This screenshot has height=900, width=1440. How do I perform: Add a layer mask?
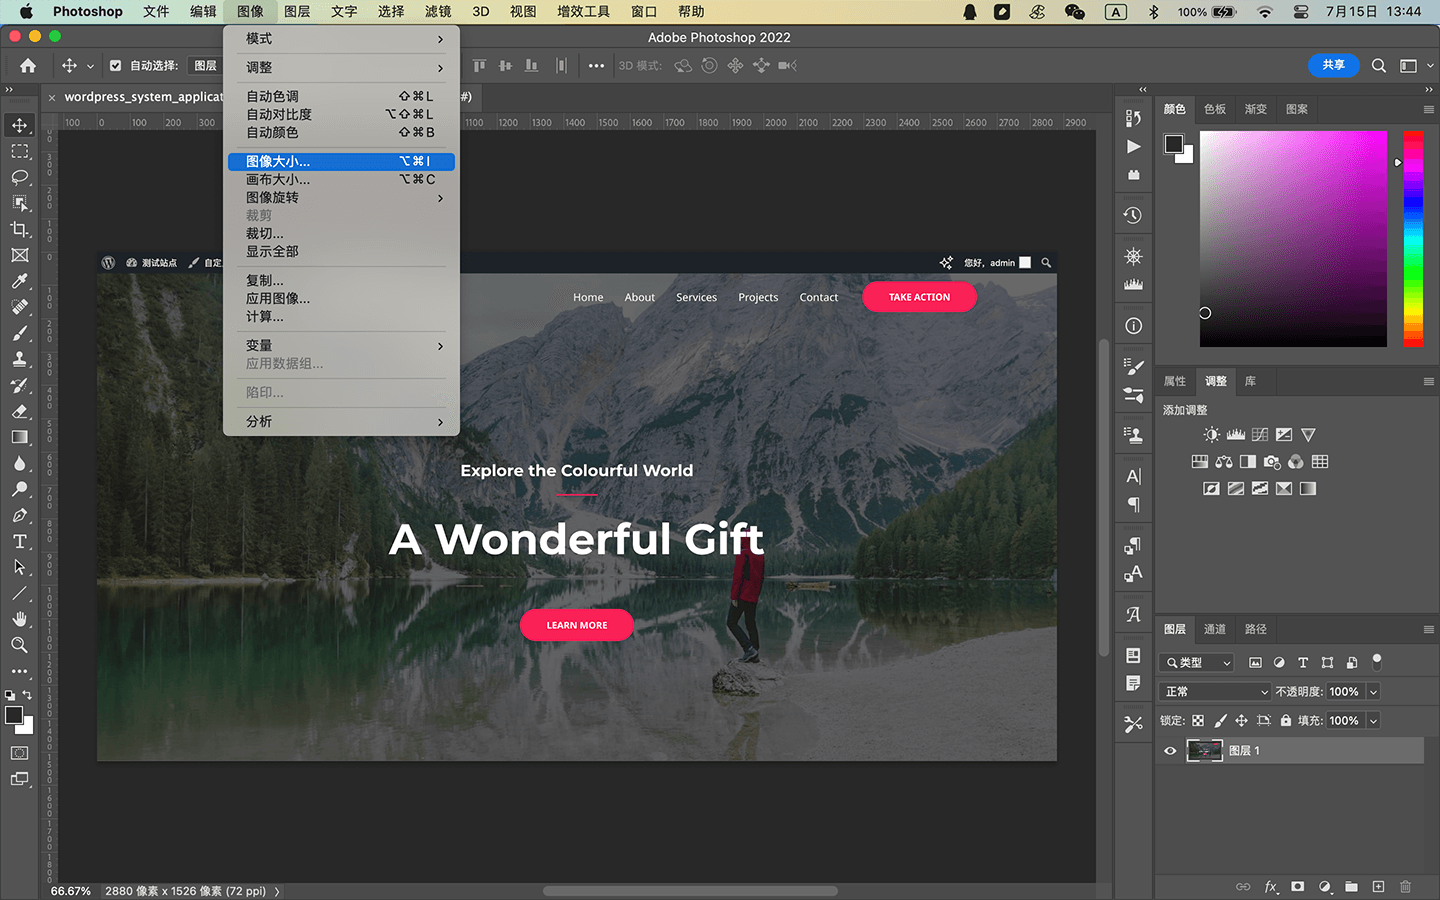[x=1297, y=887]
